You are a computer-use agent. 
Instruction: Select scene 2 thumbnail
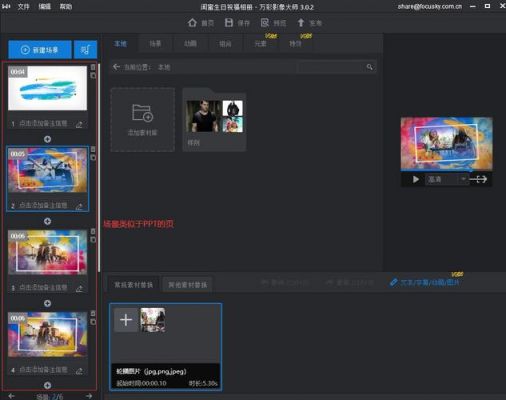coord(47,170)
